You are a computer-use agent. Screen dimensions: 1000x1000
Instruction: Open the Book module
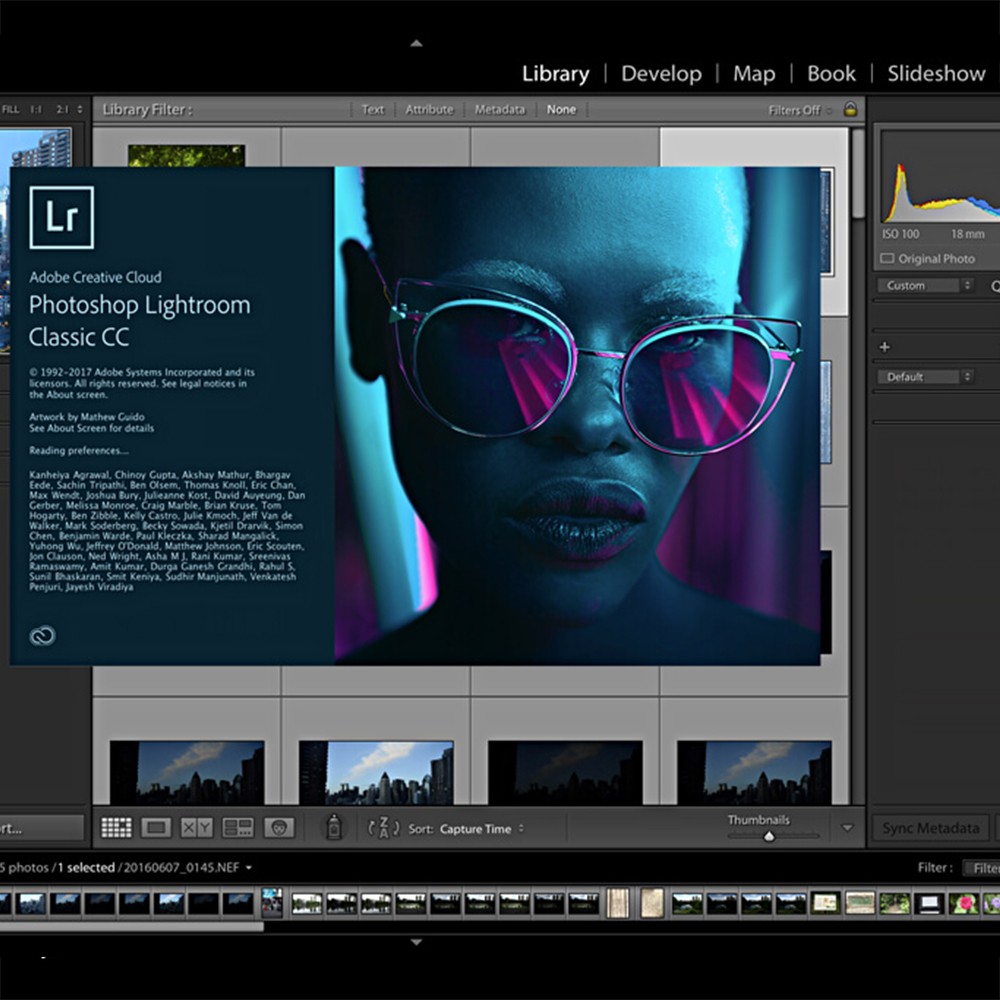pyautogui.click(x=831, y=73)
